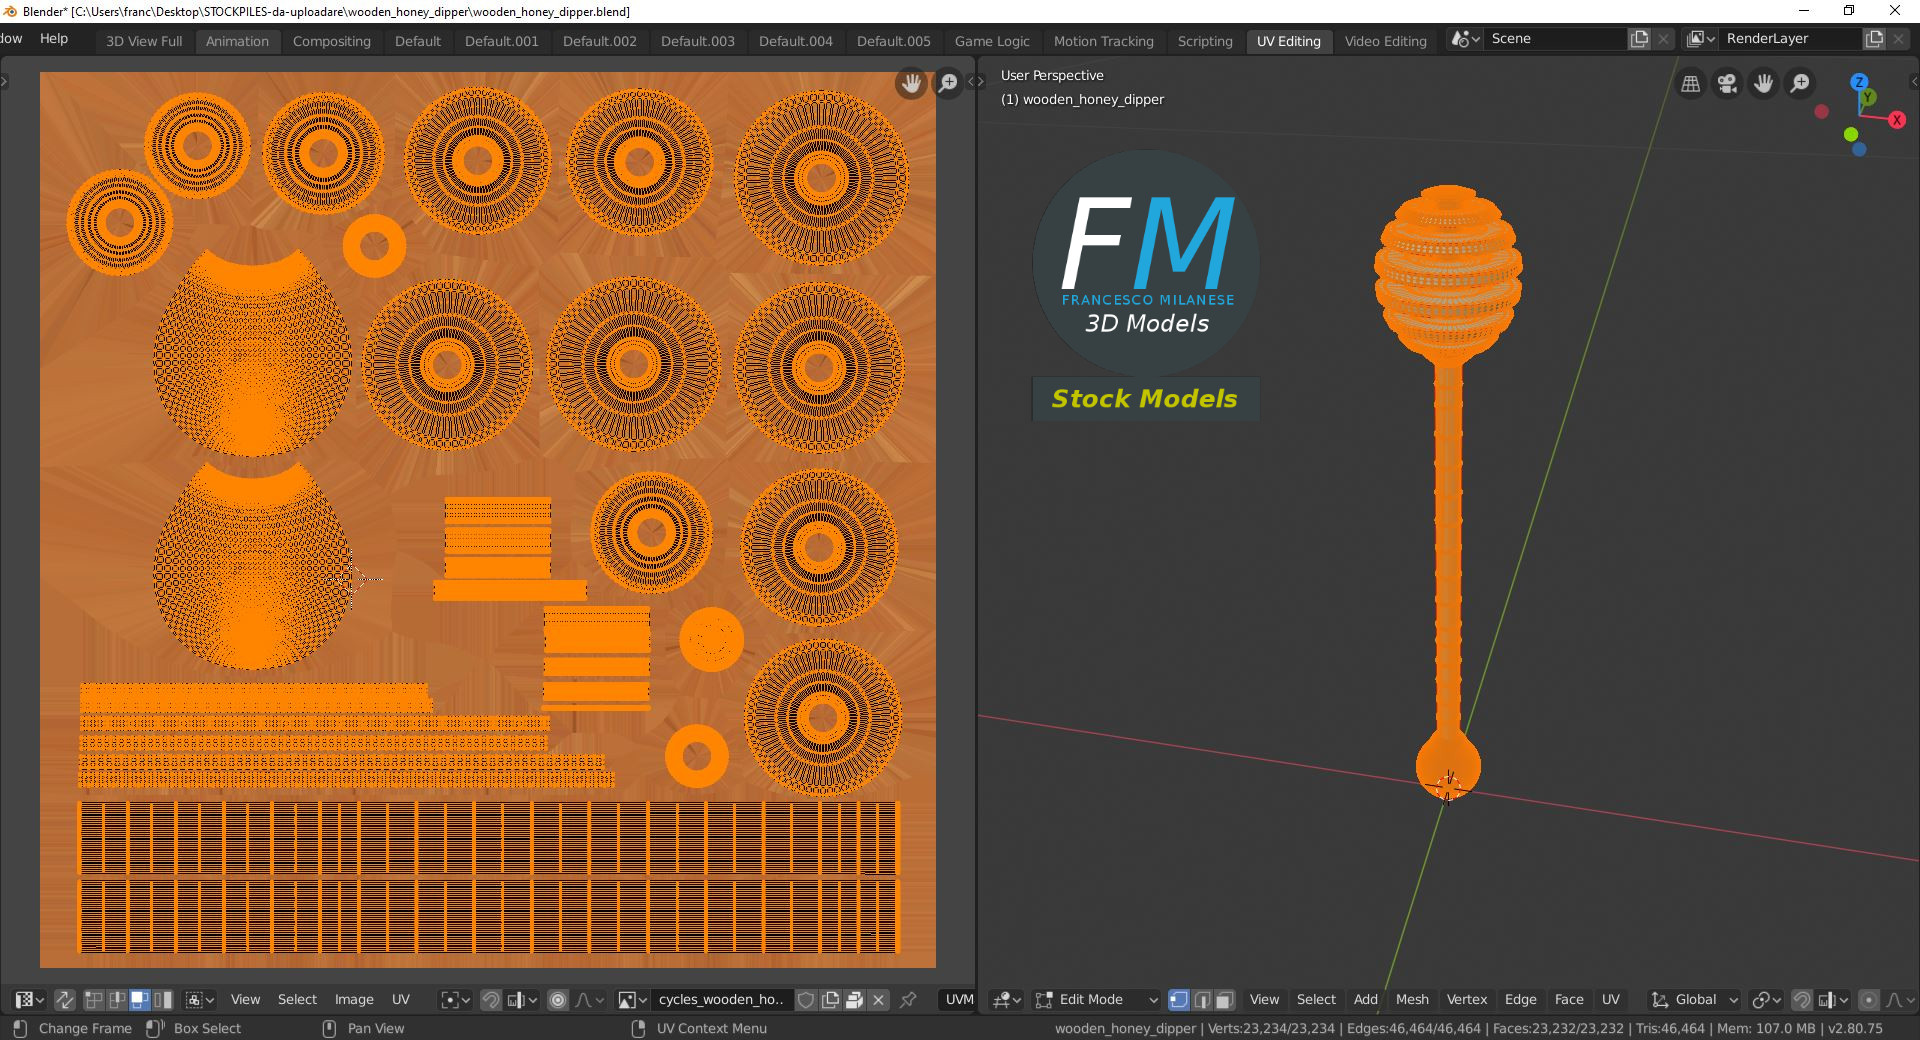Switch to the 3D View Full tab
The image size is (1920, 1040).
[144, 41]
